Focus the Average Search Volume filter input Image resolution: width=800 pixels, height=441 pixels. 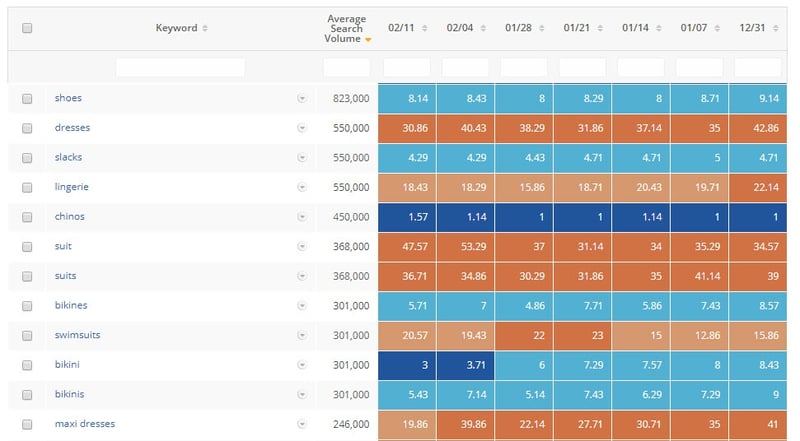point(346,67)
